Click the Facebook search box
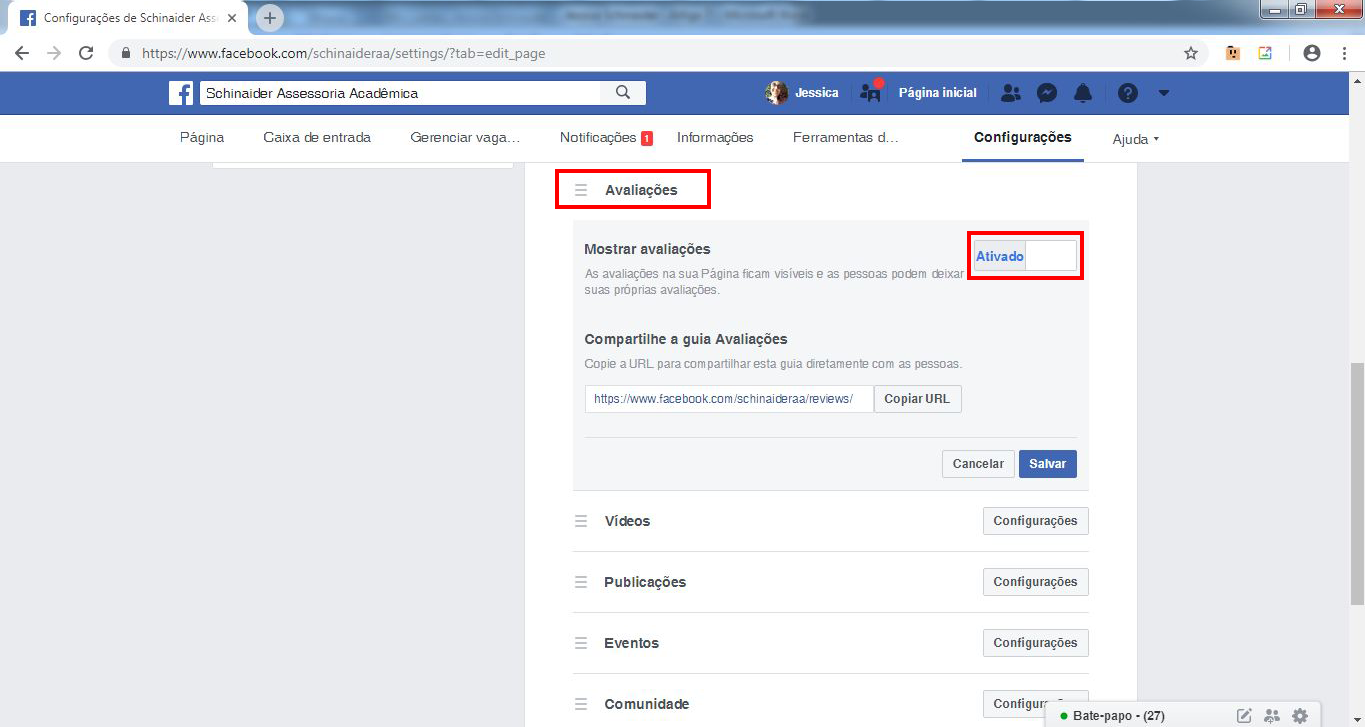 [x=400, y=93]
